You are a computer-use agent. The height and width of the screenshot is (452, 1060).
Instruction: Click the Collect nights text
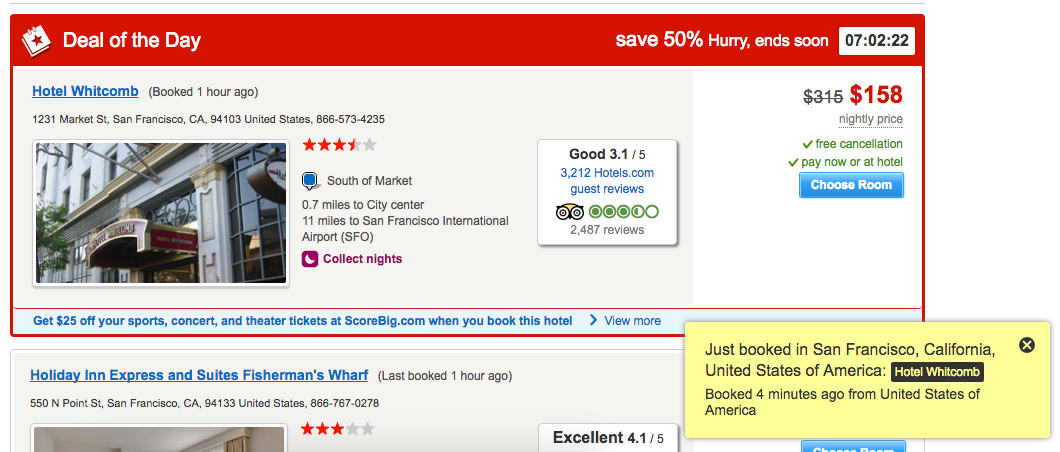tap(362, 259)
